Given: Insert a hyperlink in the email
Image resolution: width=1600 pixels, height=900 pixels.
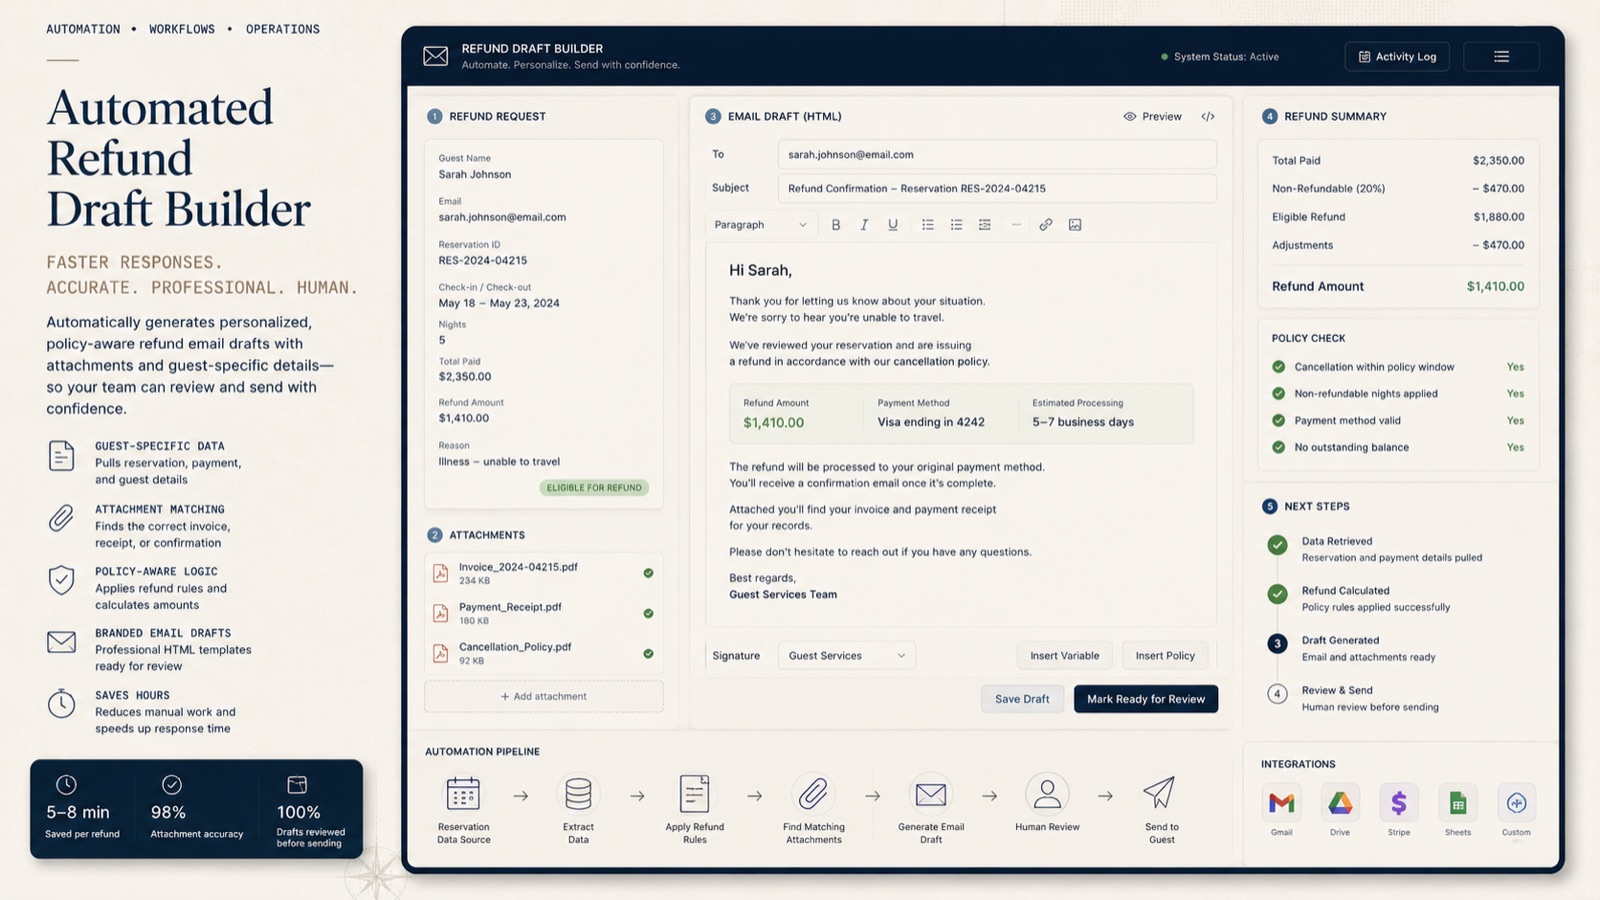Looking at the screenshot, I should click(1046, 225).
